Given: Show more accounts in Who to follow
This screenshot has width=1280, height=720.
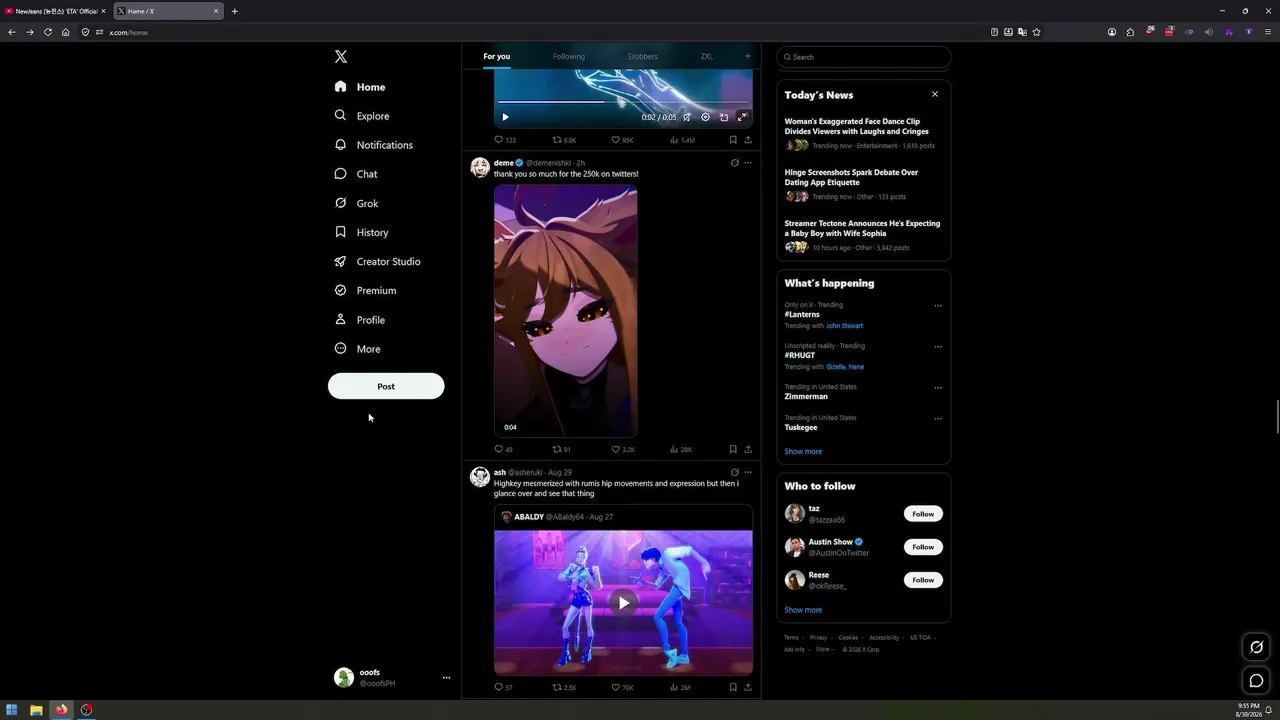Looking at the screenshot, I should click(803, 610).
